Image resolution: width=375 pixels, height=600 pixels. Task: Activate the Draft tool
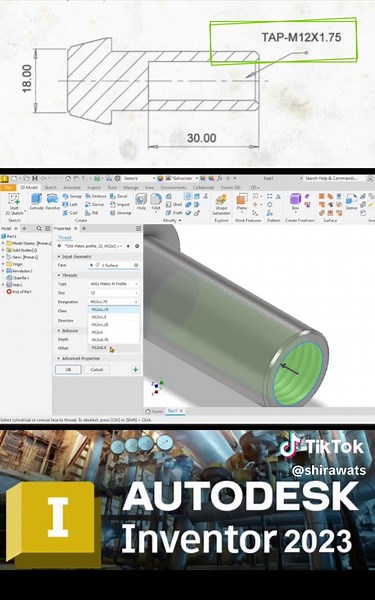[x=174, y=213]
